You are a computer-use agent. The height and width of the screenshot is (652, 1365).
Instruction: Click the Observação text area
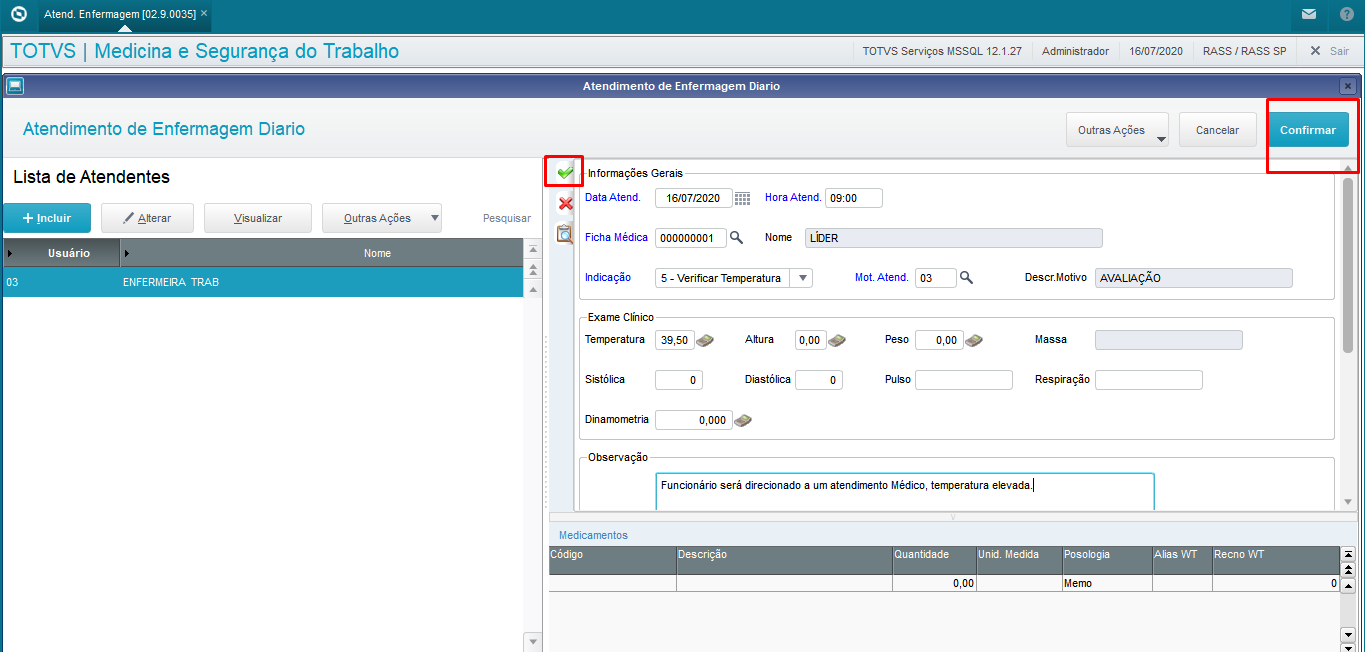pyautogui.click(x=905, y=491)
